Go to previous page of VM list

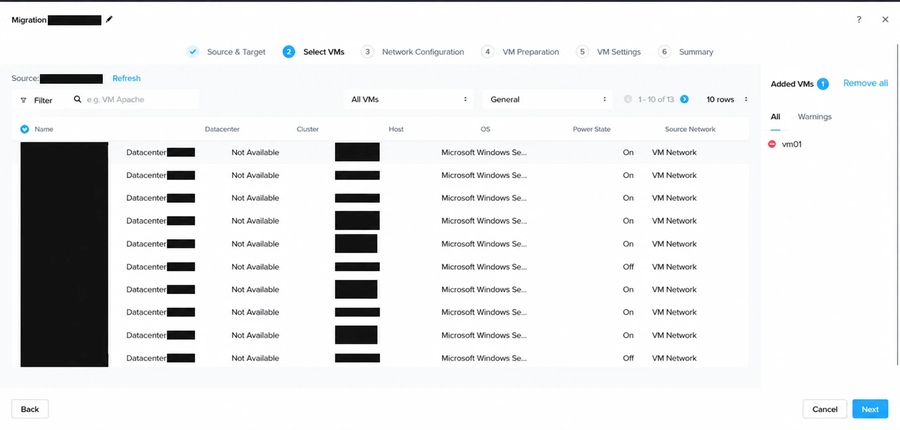click(x=628, y=99)
